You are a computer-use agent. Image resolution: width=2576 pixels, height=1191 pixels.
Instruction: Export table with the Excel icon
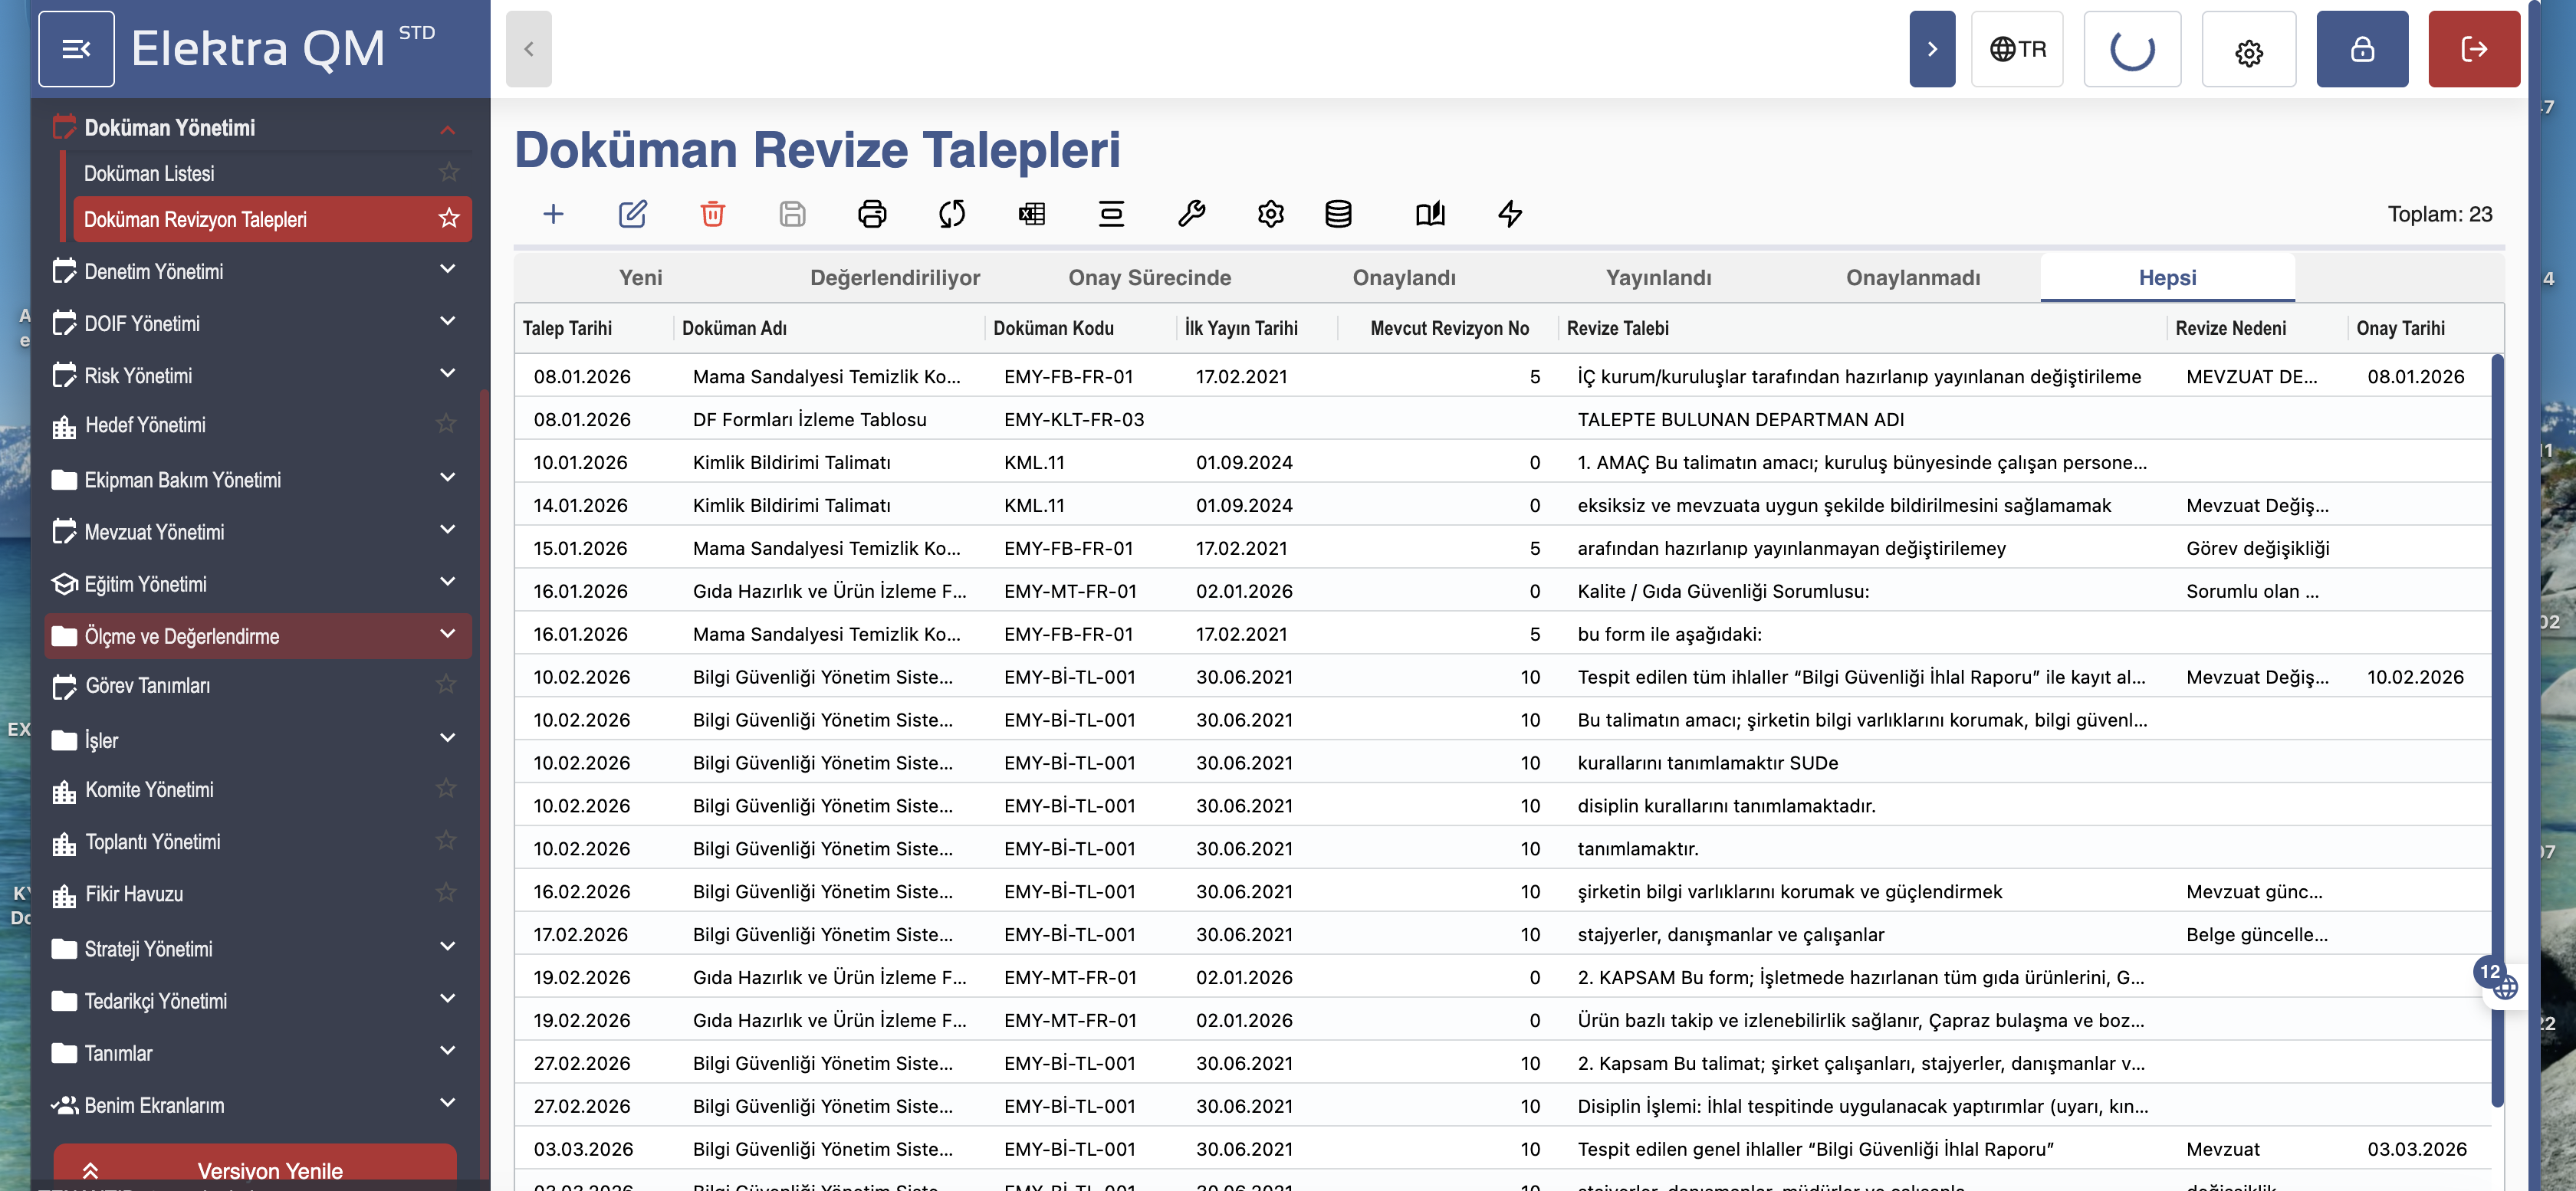click(1031, 214)
